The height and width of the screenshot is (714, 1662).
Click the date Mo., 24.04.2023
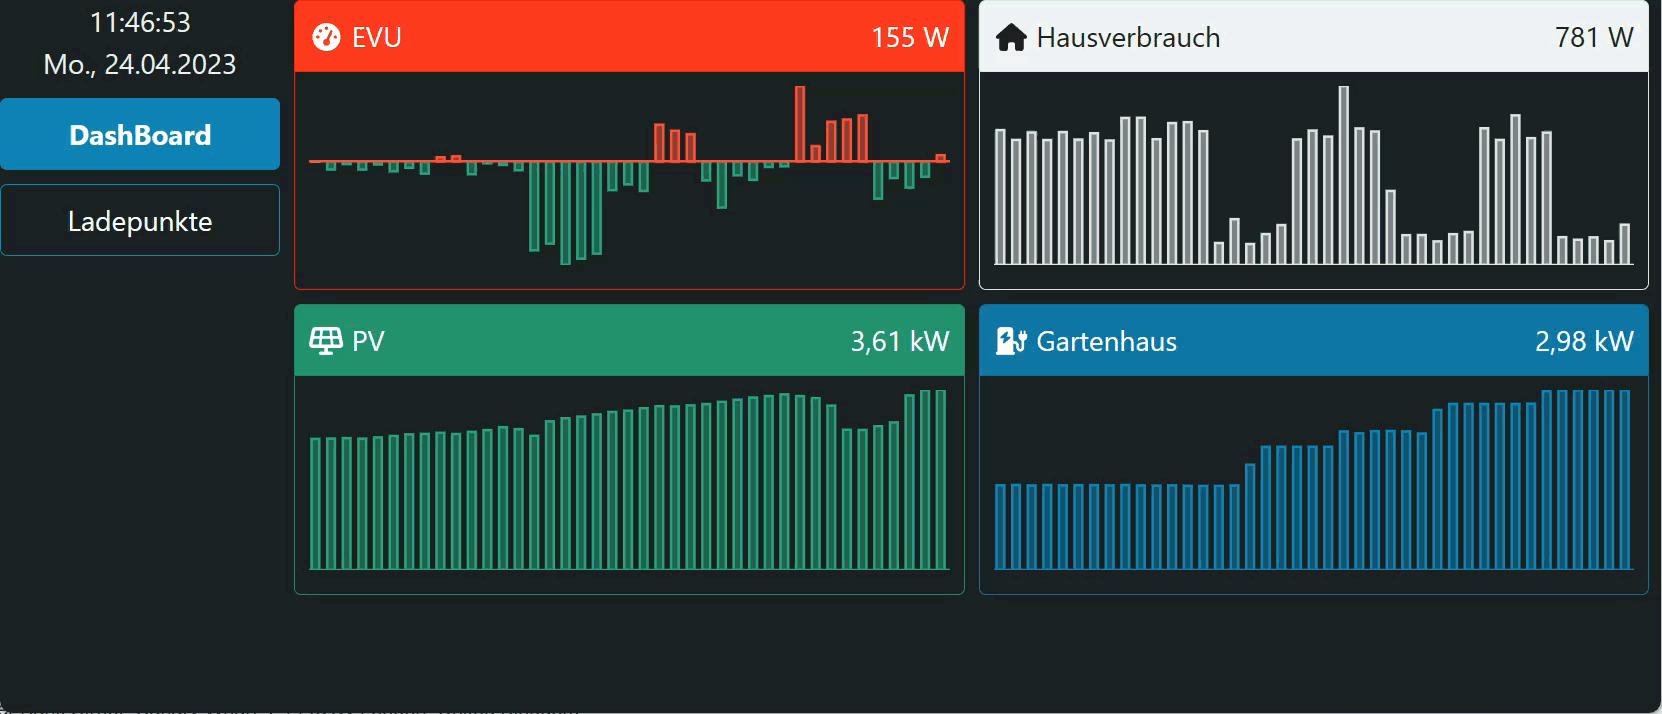pos(140,64)
